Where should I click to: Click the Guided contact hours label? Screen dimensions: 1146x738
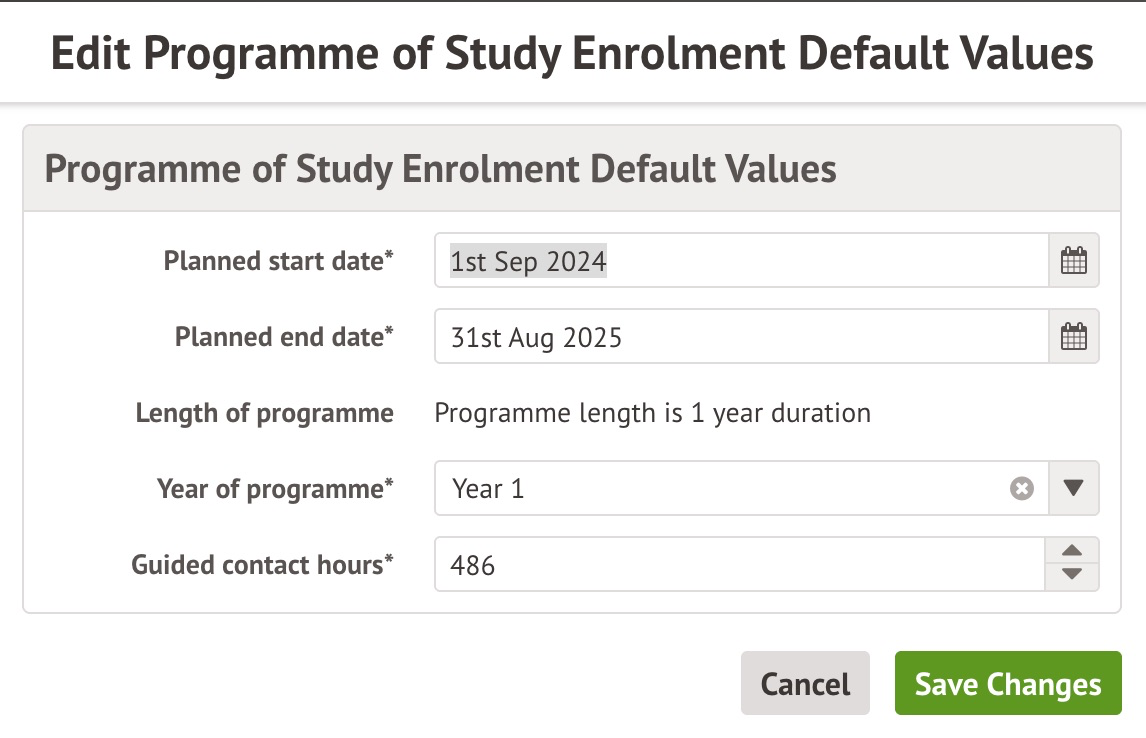pyautogui.click(x=262, y=565)
